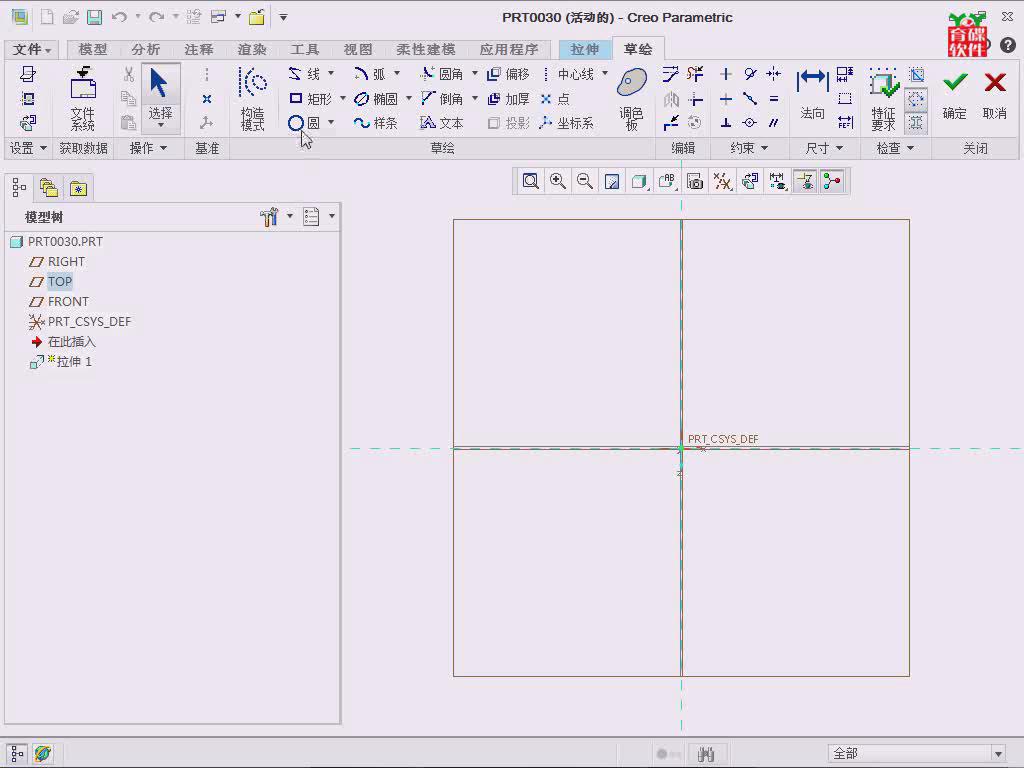This screenshot has height=768, width=1024.
Task: Open model tree settings hammer button
Action: pos(269,217)
